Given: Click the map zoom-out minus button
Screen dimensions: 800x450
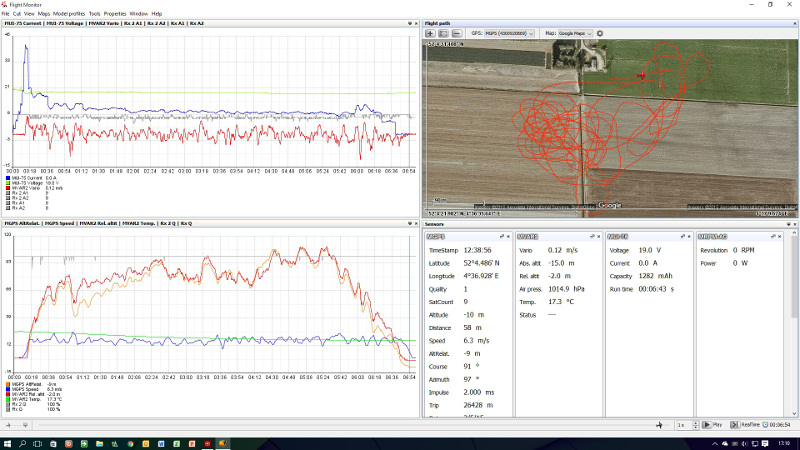Looking at the screenshot, I should point(457,33).
